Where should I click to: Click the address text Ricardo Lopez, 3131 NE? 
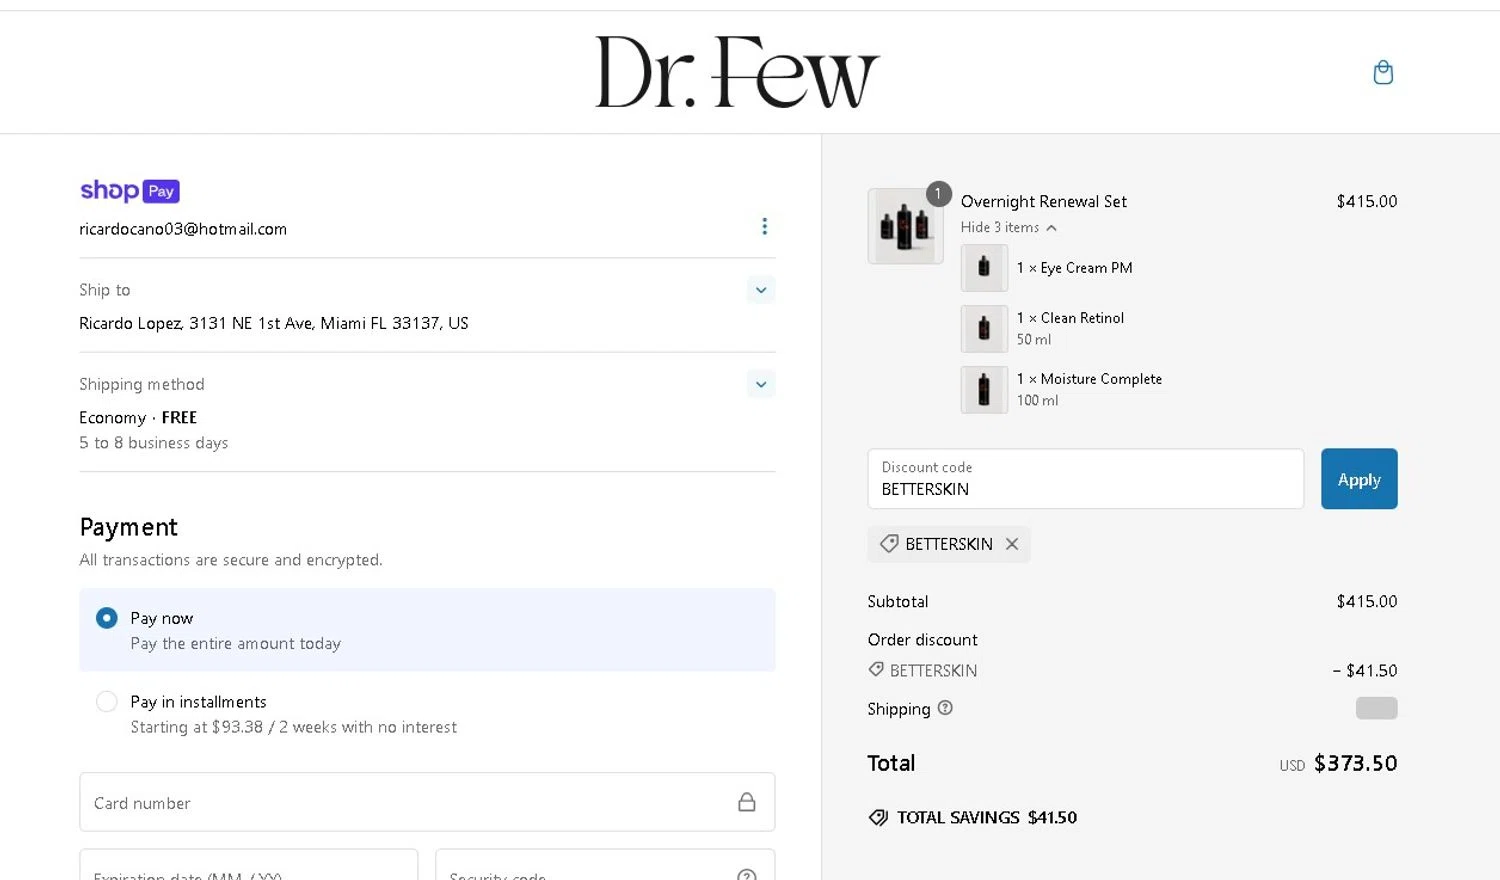point(274,323)
